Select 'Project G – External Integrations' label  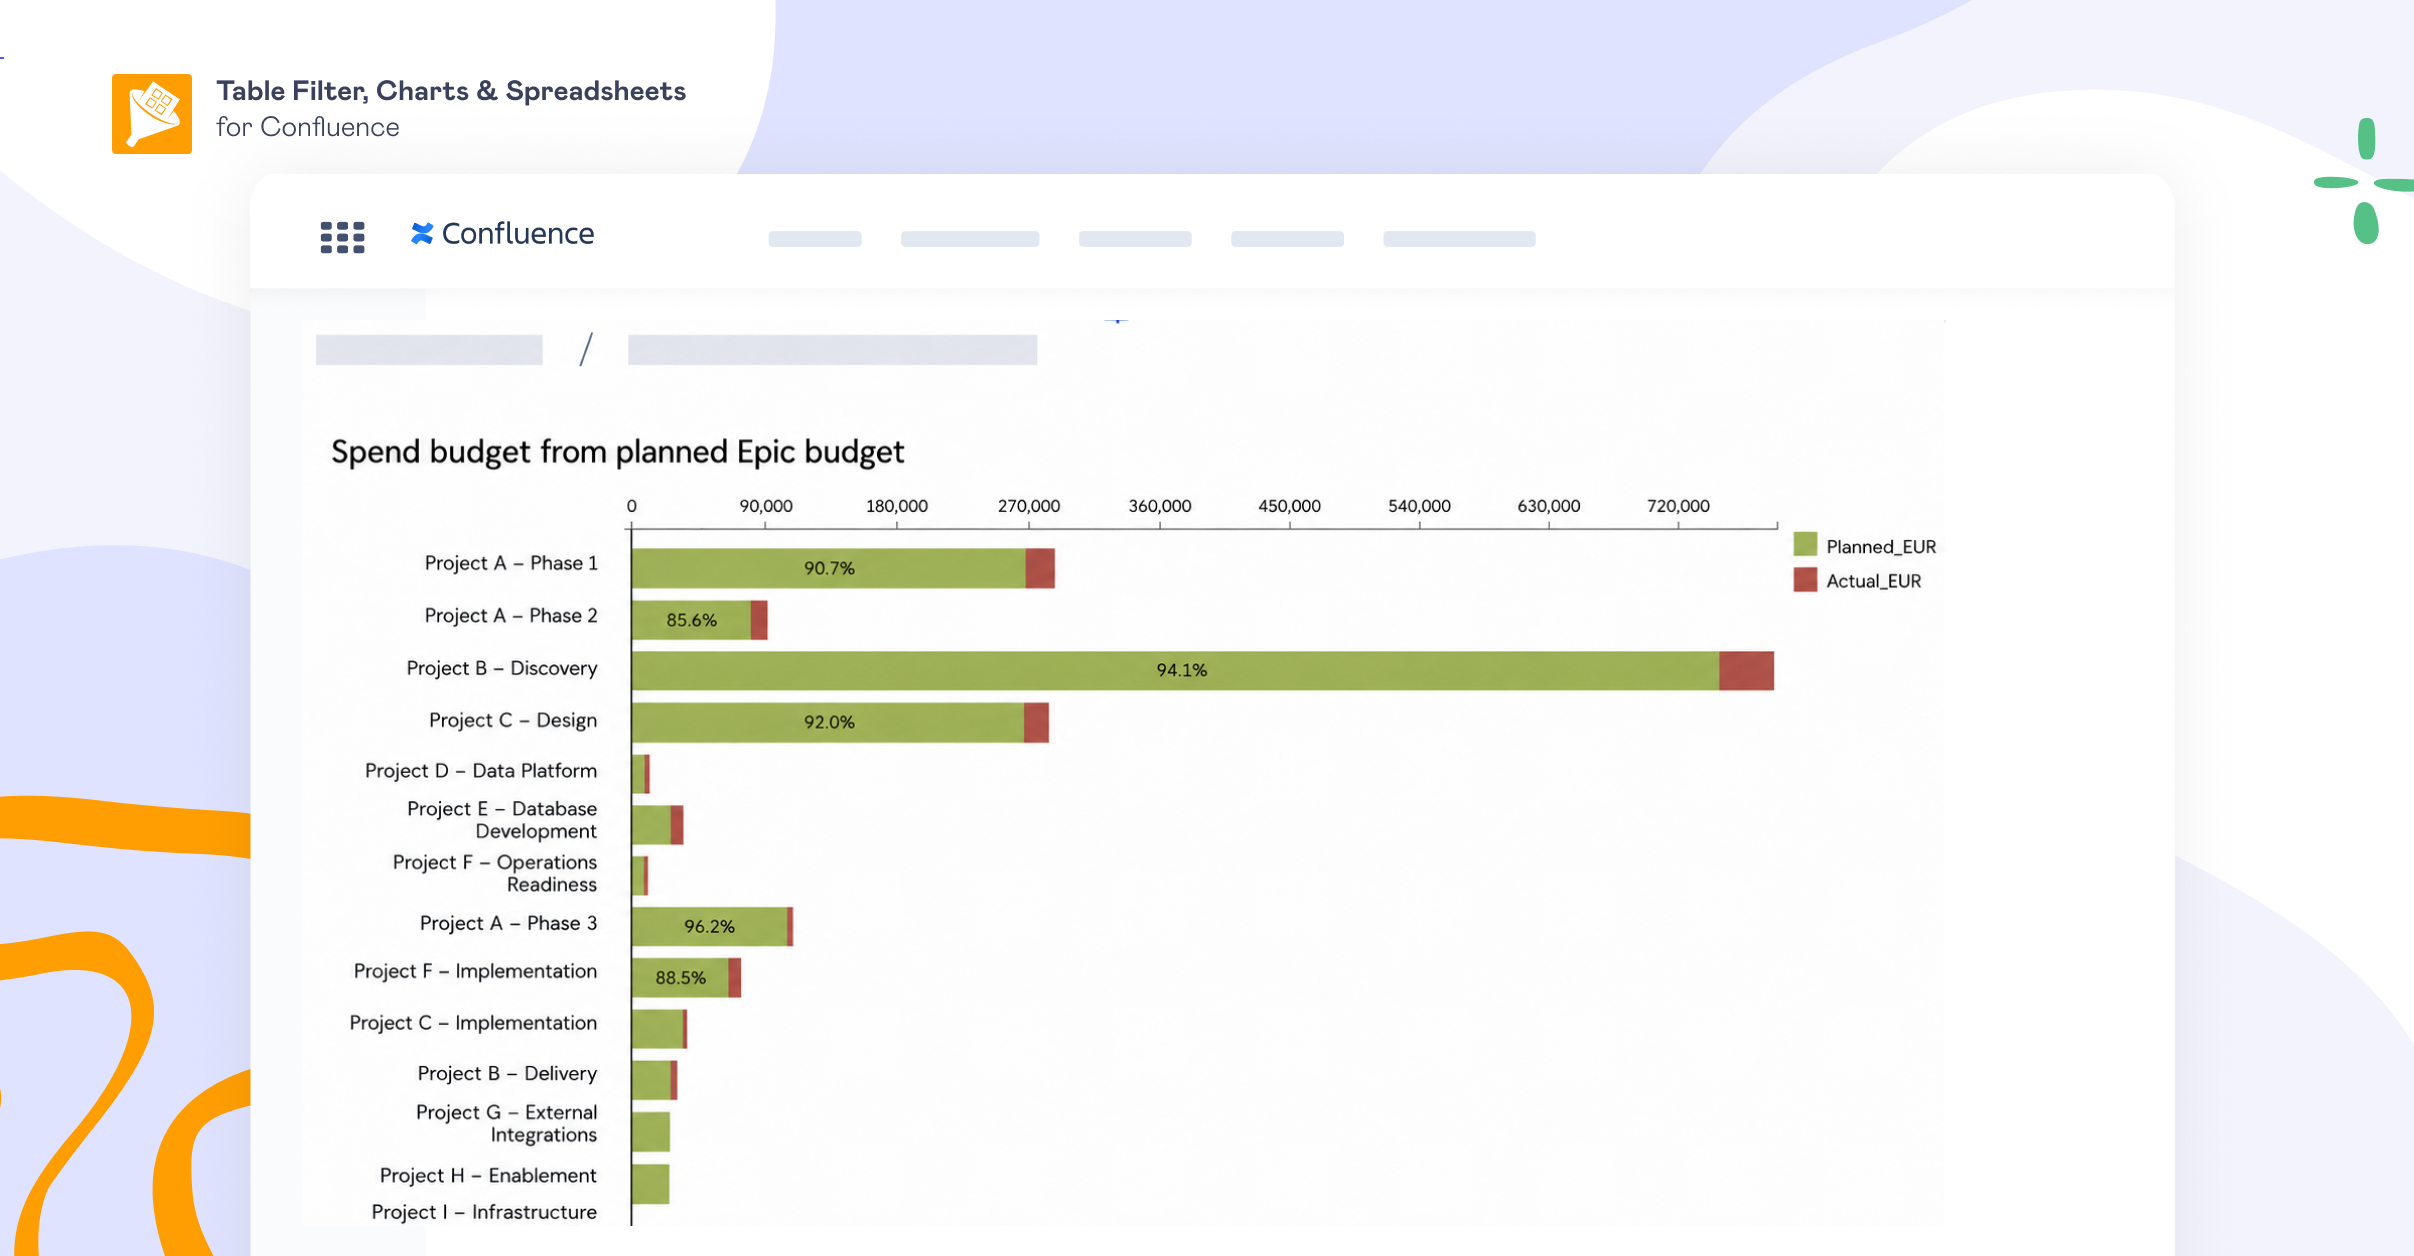pos(506,1123)
